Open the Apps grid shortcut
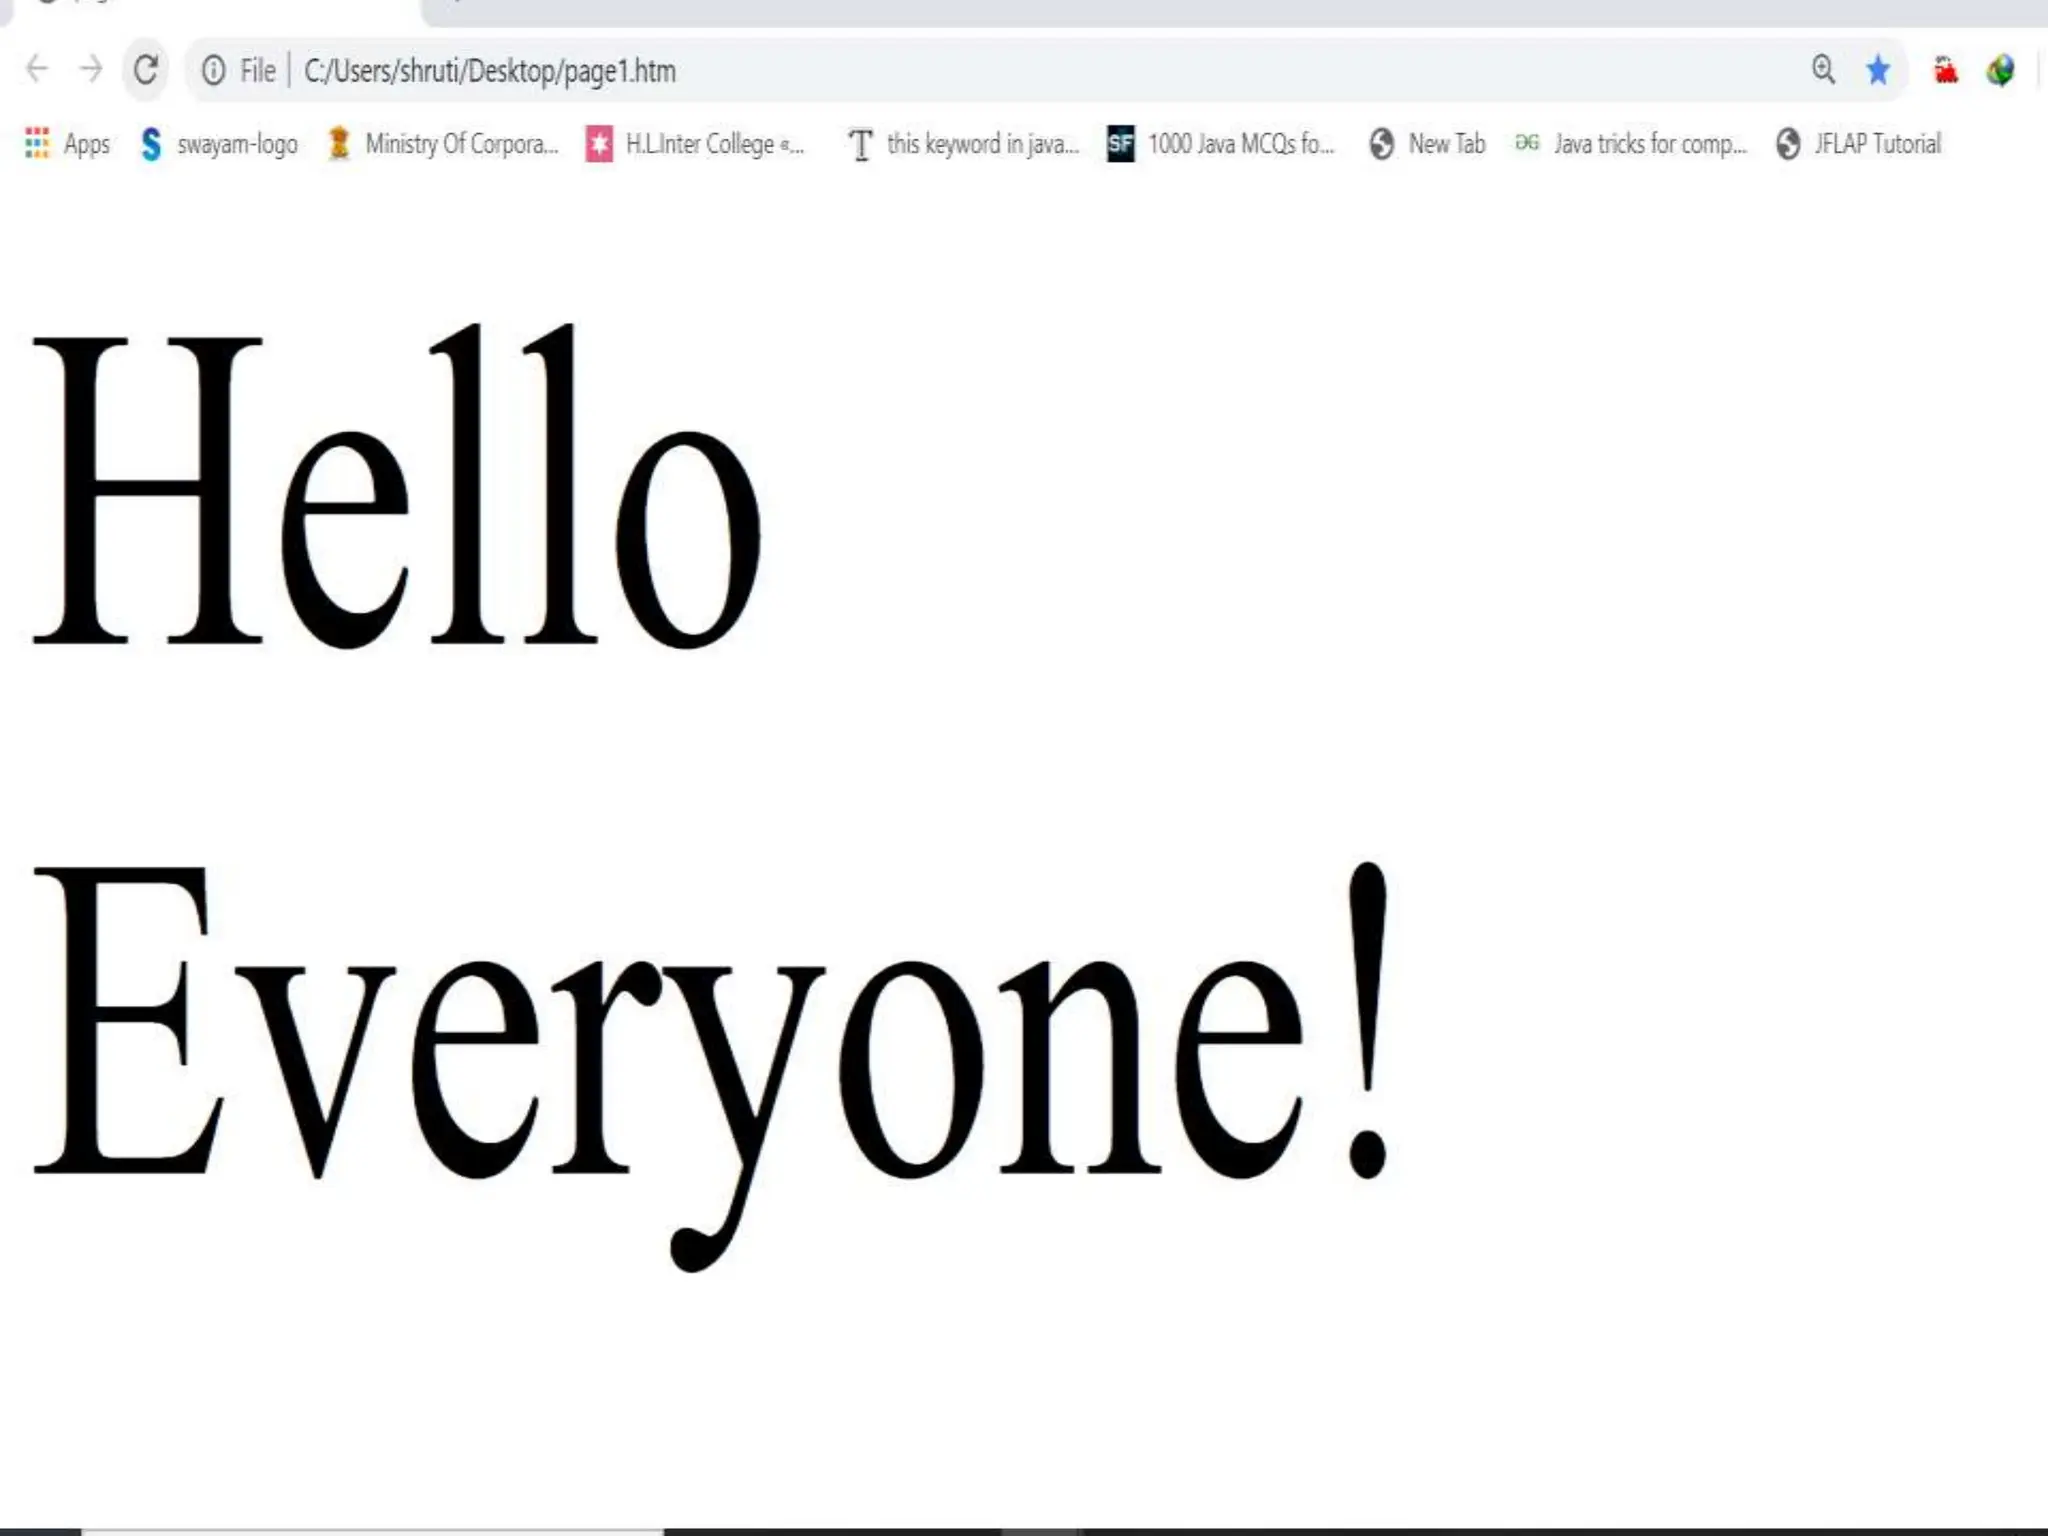Screen dimensions: 2048x1536 [66, 144]
